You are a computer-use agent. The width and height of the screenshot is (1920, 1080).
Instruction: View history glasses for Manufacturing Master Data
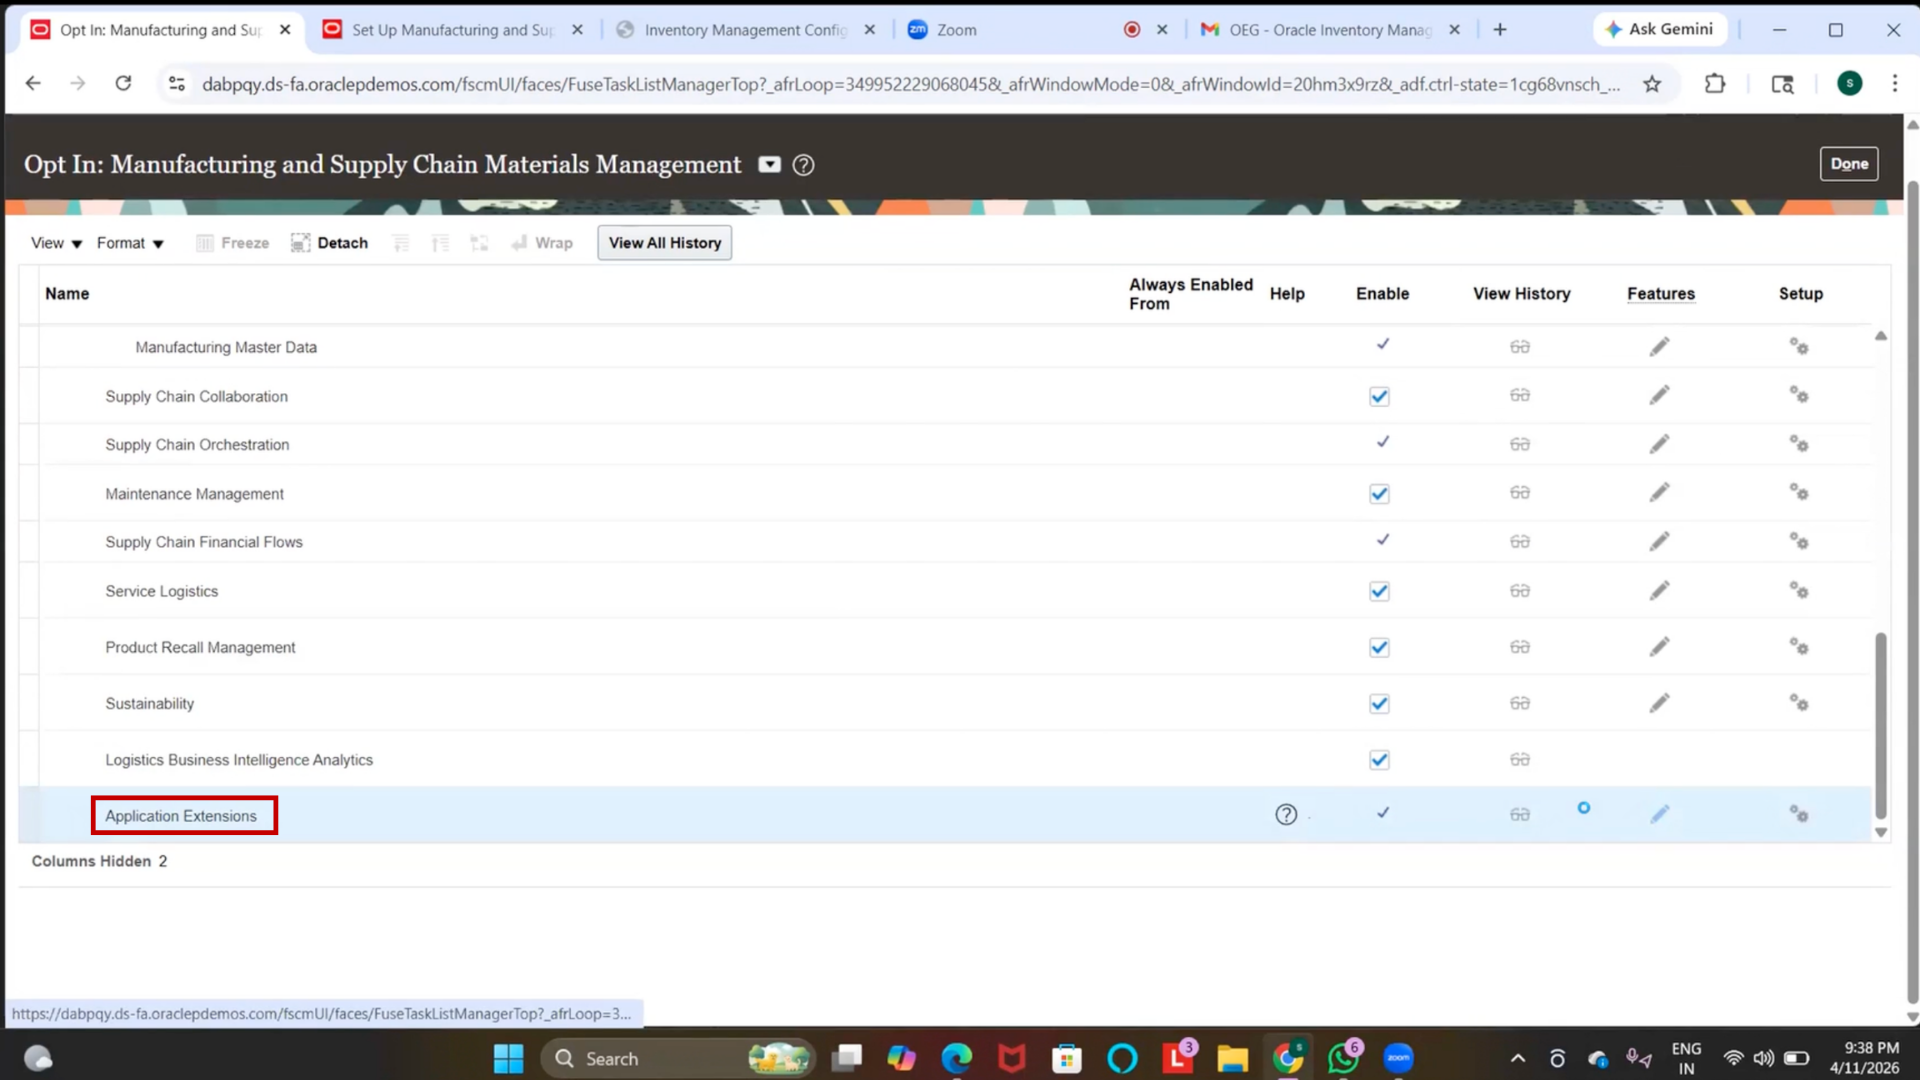[x=1520, y=347]
